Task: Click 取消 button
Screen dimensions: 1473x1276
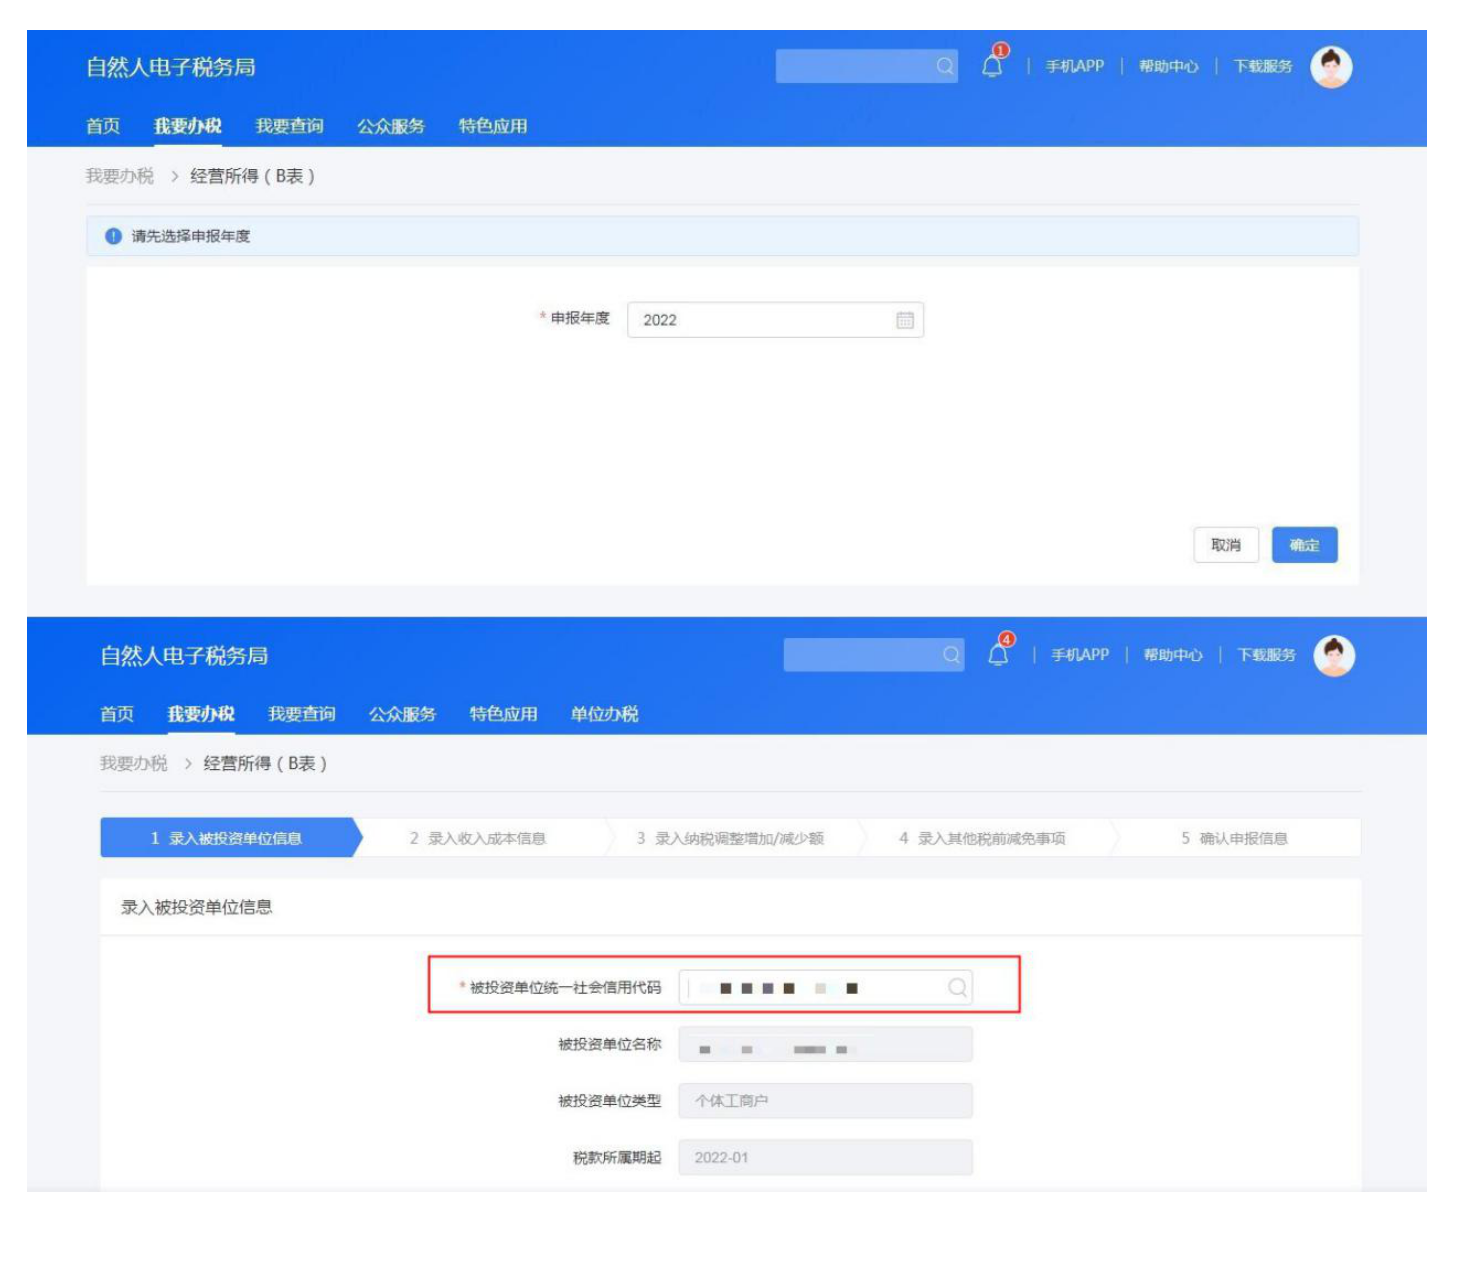Action: [x=1226, y=545]
